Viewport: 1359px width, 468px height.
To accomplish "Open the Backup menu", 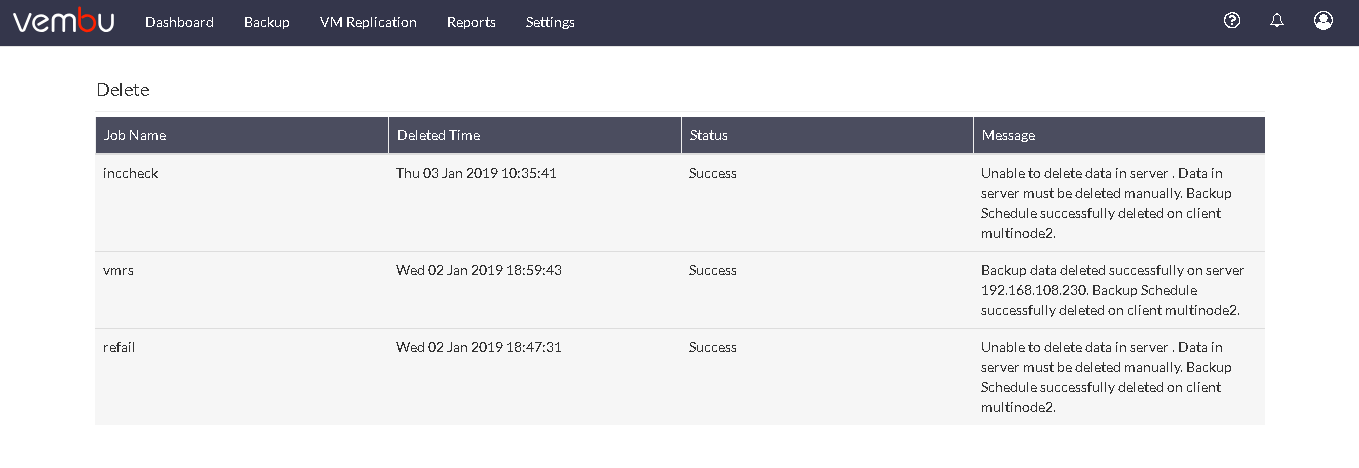I will [267, 22].
